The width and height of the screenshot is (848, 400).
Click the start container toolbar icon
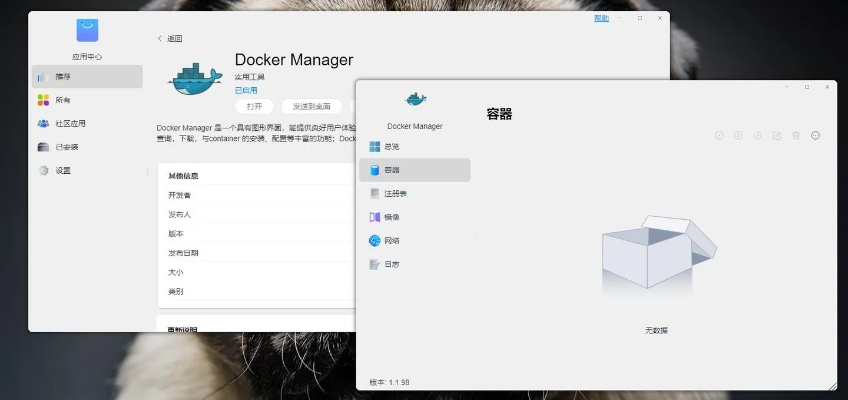pyautogui.click(x=719, y=135)
